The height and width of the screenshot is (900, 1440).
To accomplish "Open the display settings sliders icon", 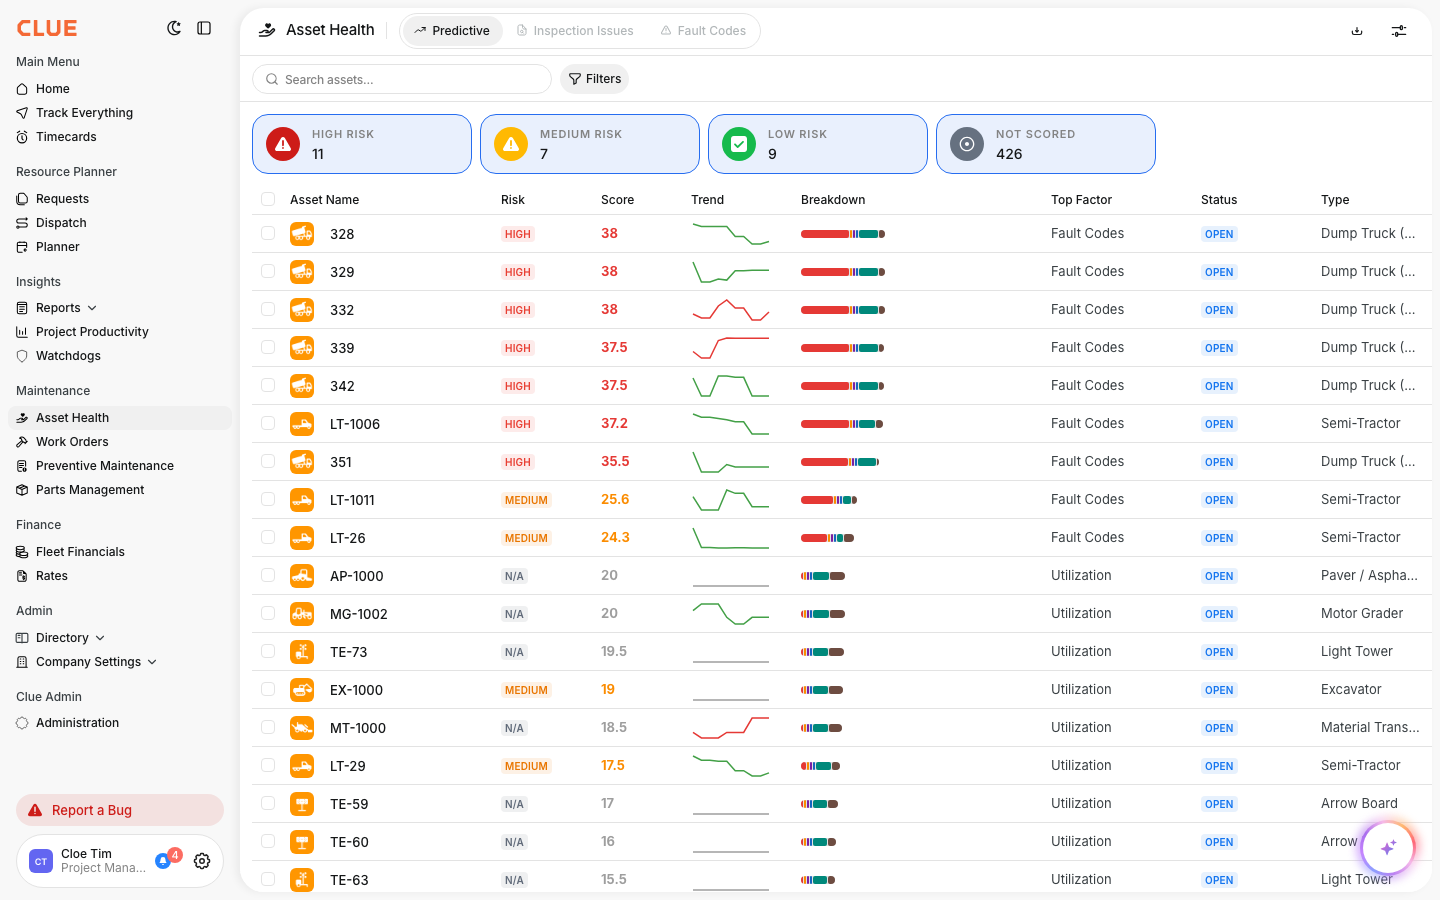I will click(1399, 31).
